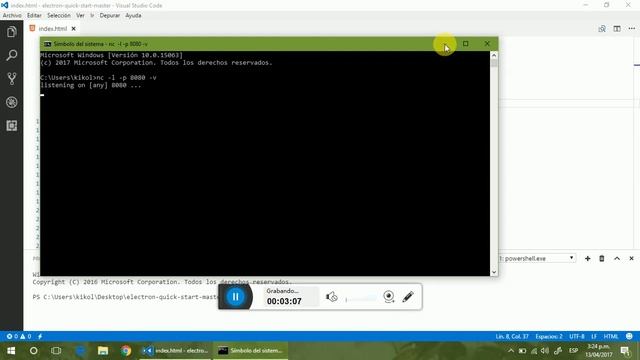Launch Microsoft Edge from the taskbar
640x360 pixels.
80,351
